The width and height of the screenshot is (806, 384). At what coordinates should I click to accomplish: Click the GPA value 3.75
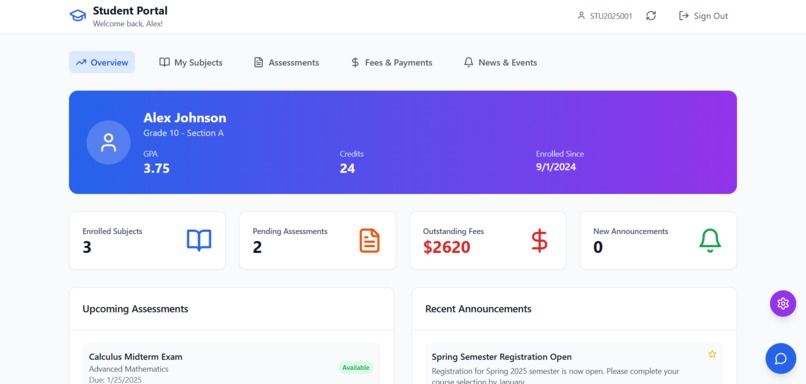(156, 169)
